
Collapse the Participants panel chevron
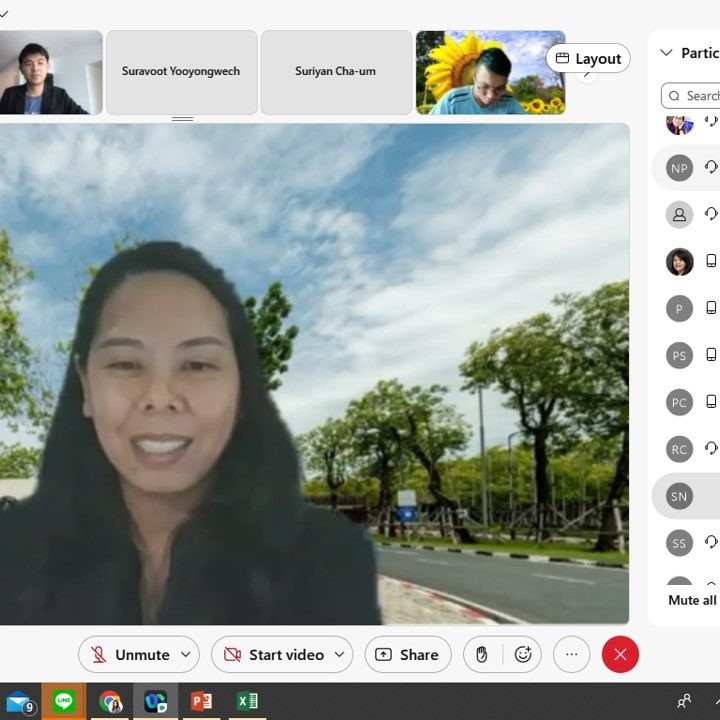click(666, 53)
